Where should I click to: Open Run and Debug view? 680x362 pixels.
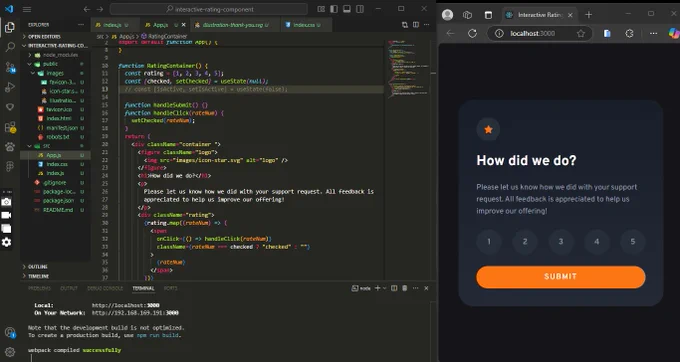pos(10,87)
